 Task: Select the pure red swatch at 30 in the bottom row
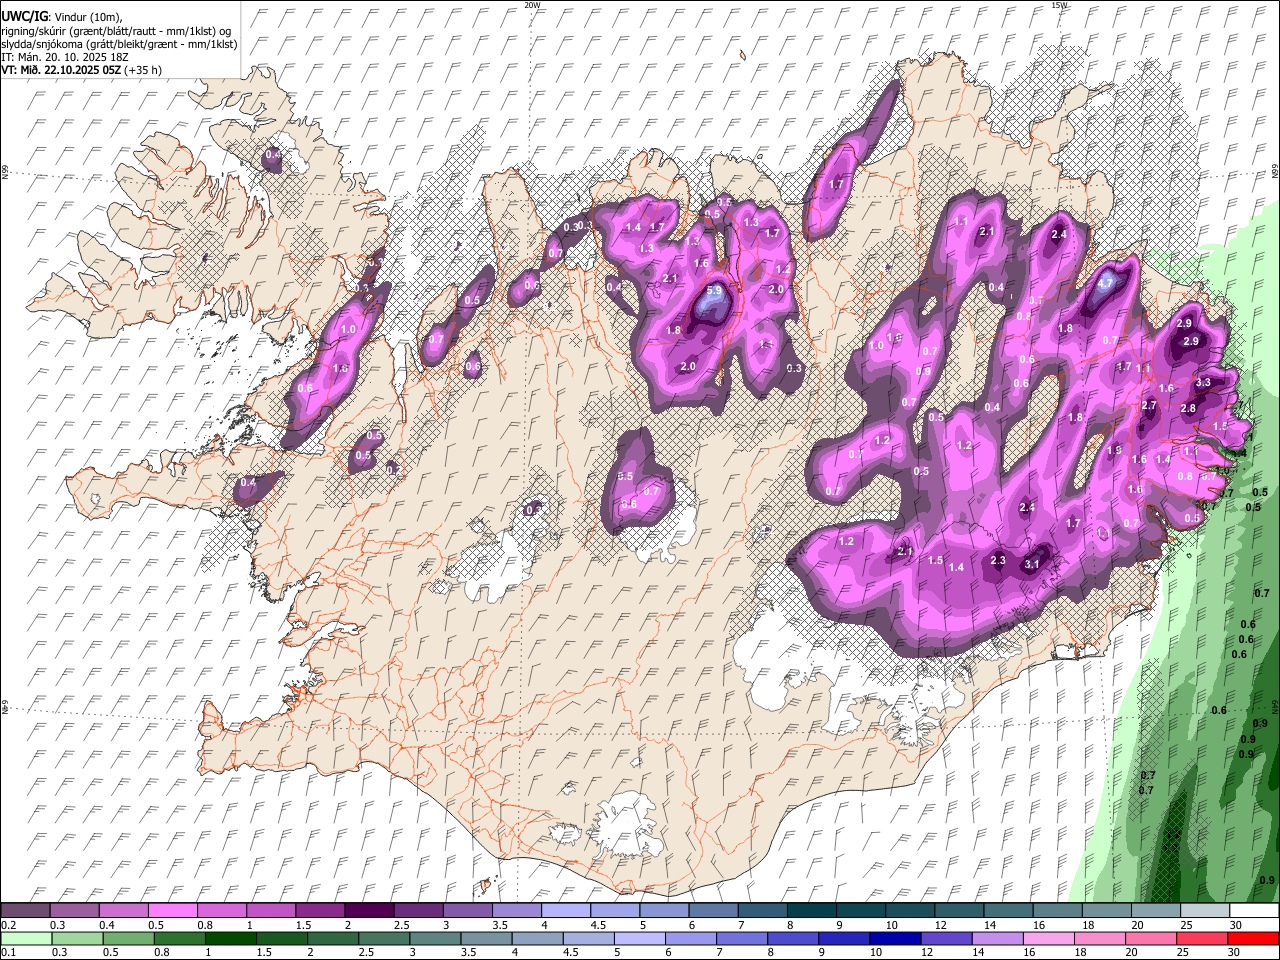pos(1251,939)
